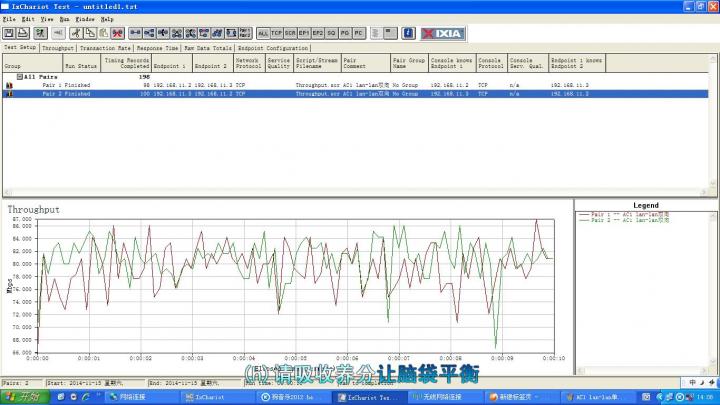Image resolution: width=720 pixels, height=405 pixels.
Task: Click the red Delete toolbar icon
Action: click(118, 33)
